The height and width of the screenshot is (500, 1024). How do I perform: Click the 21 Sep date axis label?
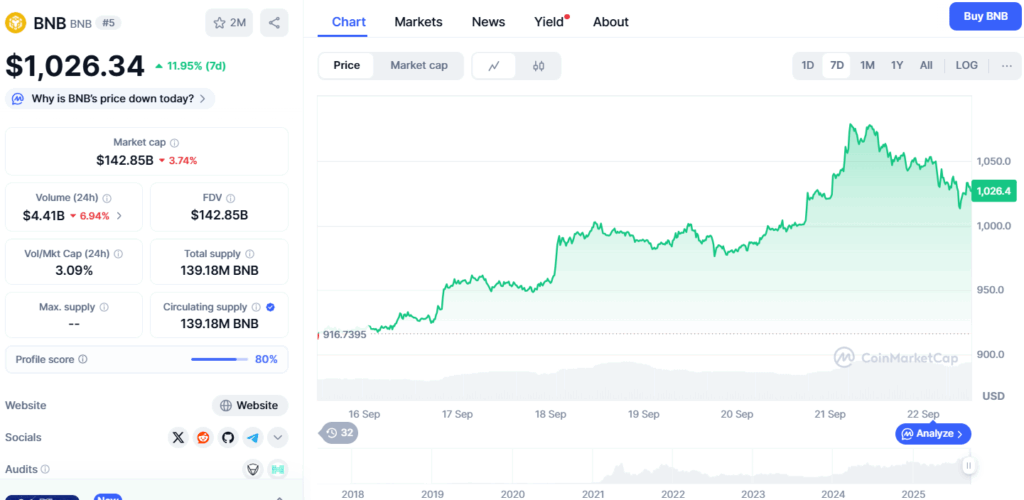pos(830,414)
